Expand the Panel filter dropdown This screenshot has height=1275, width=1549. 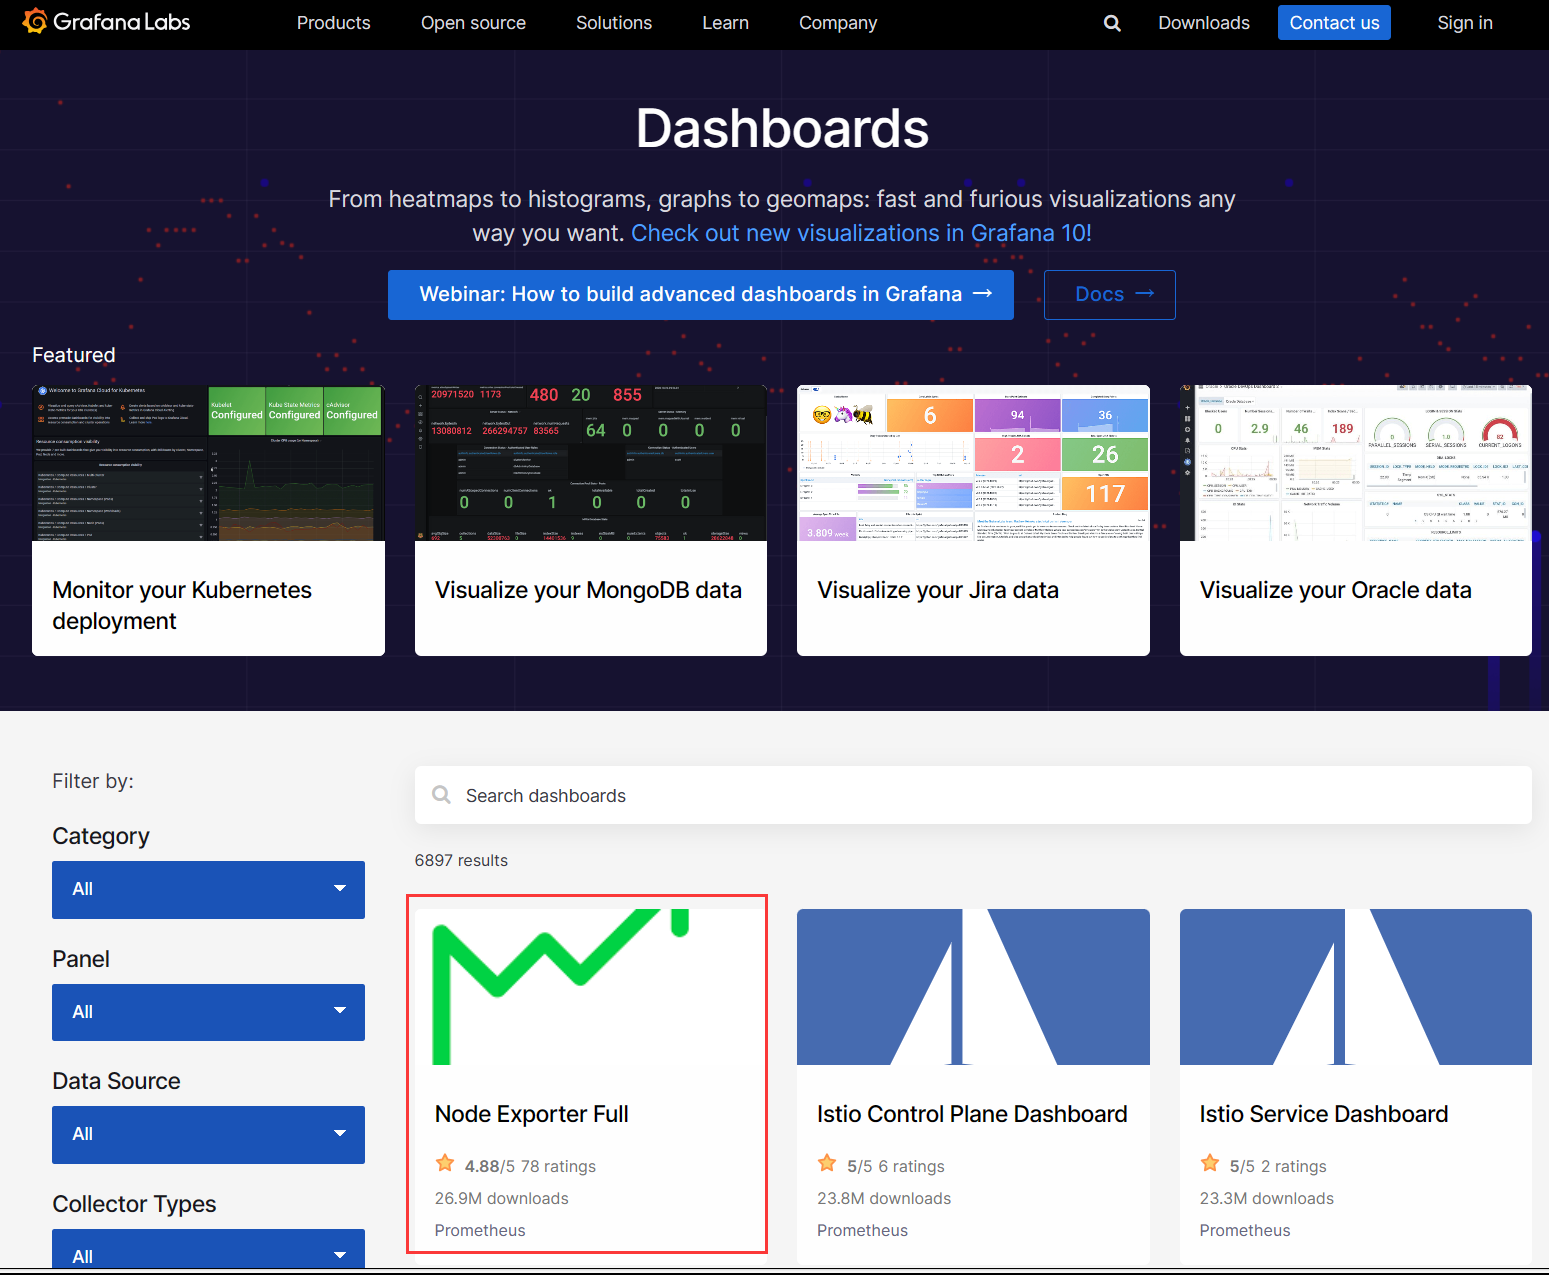[x=208, y=1012]
